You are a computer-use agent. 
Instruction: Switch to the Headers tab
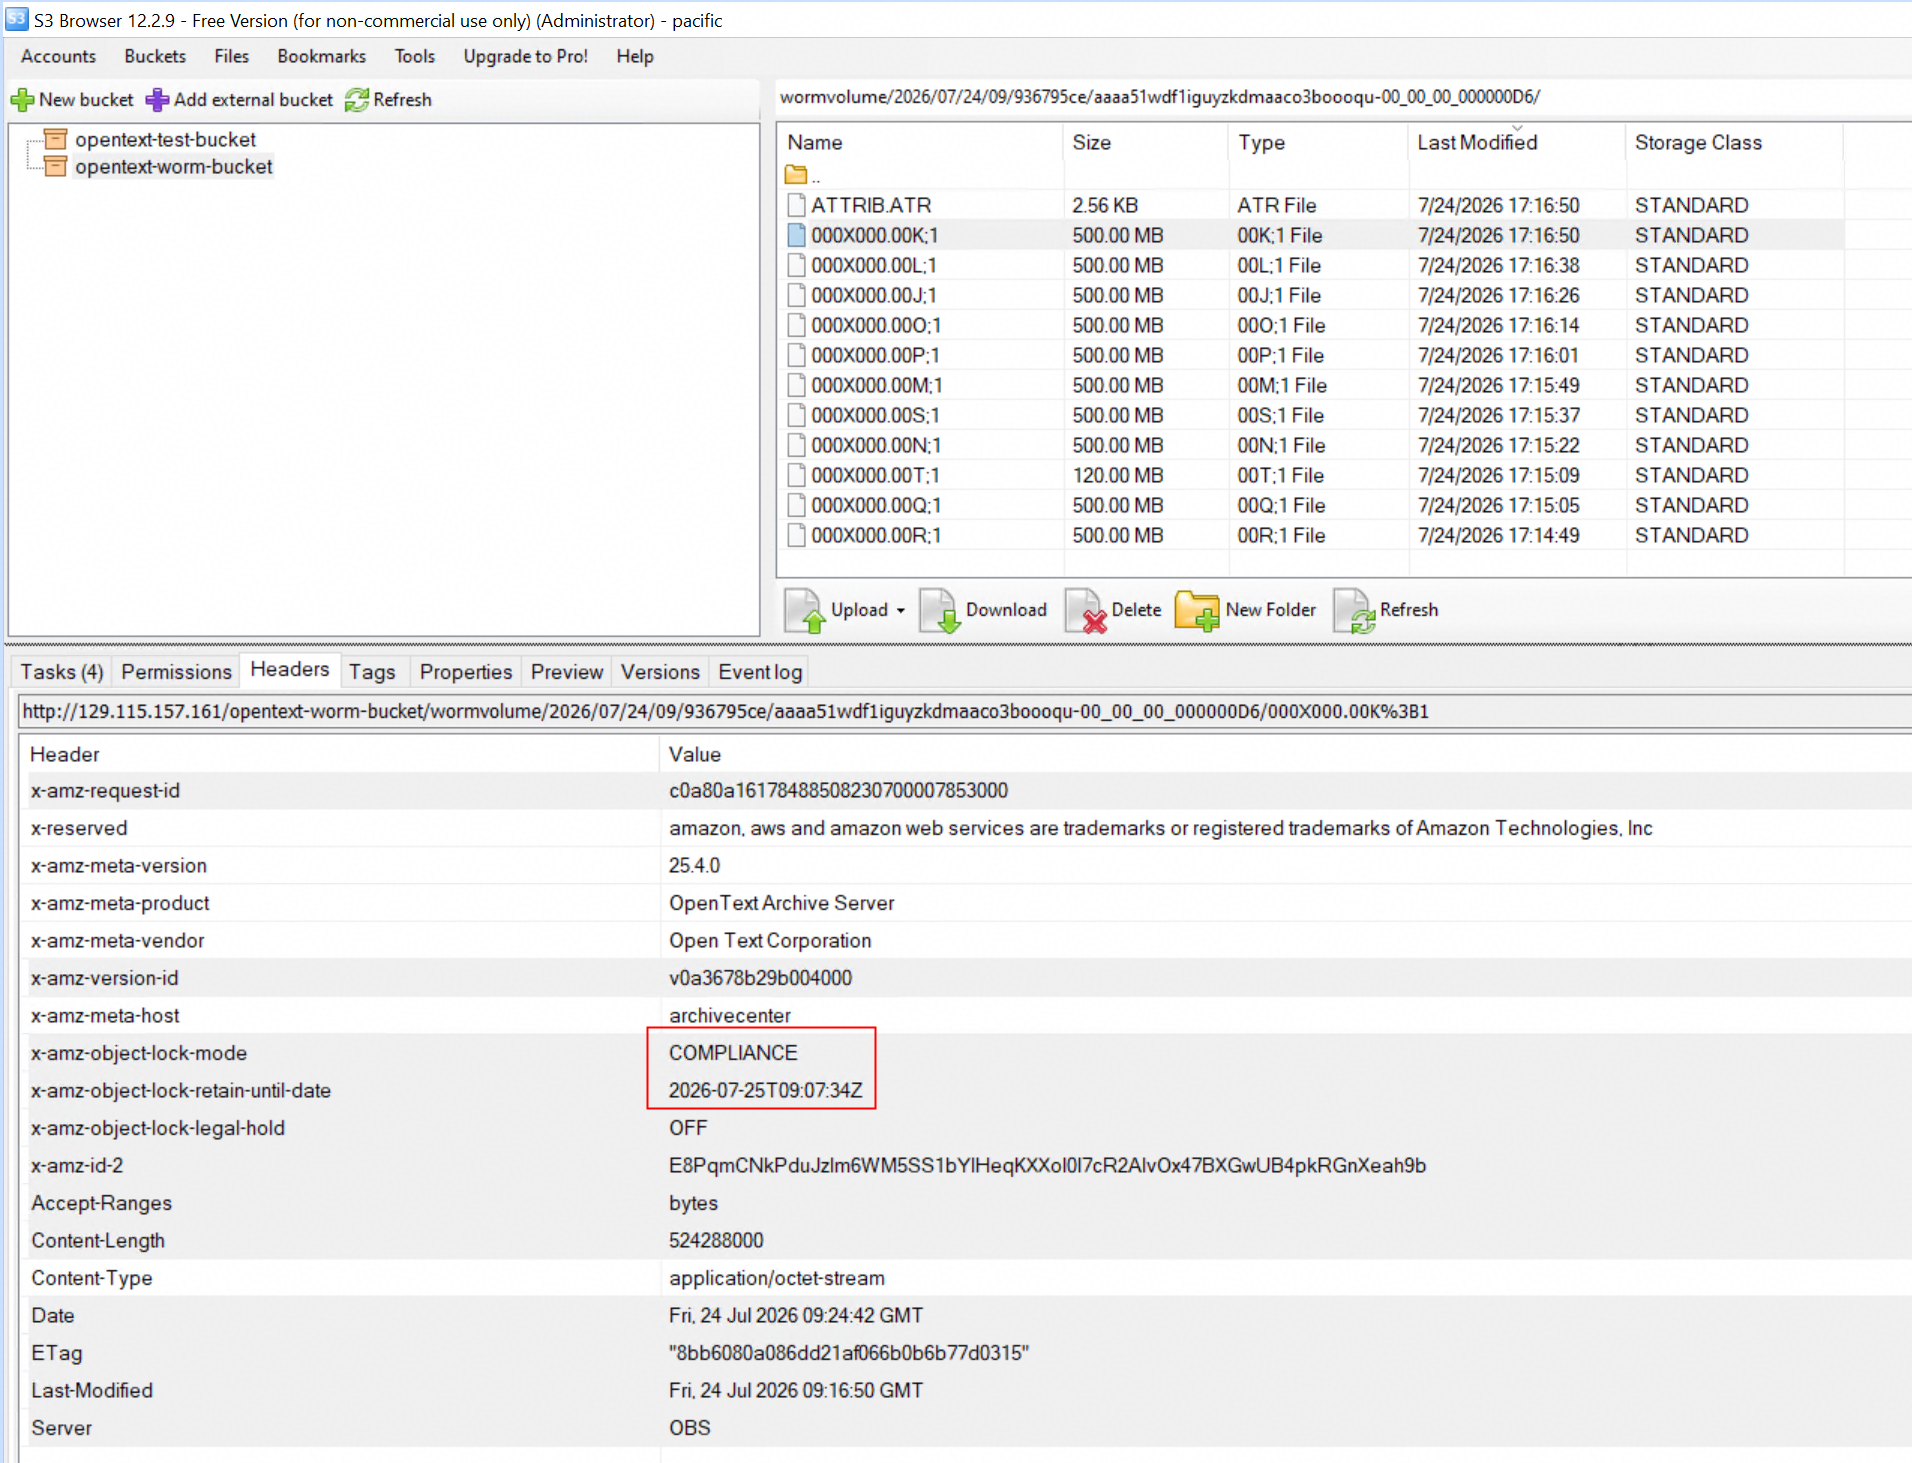pyautogui.click(x=290, y=670)
